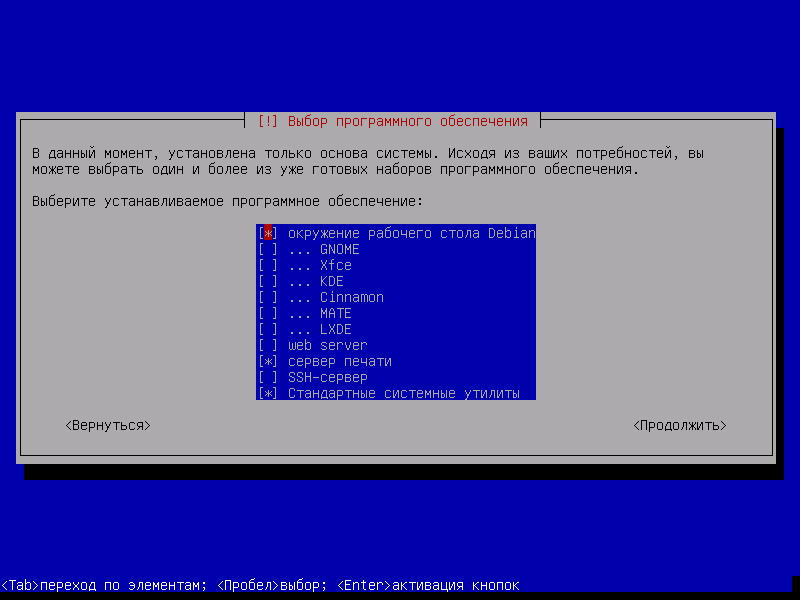The width and height of the screenshot is (800, 600).
Task: Uncheck the Debian desktop environment checkbox
Action: tap(268, 234)
